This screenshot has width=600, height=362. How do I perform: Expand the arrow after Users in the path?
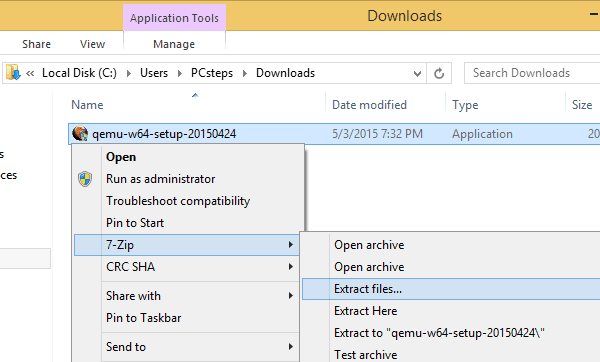click(179, 73)
